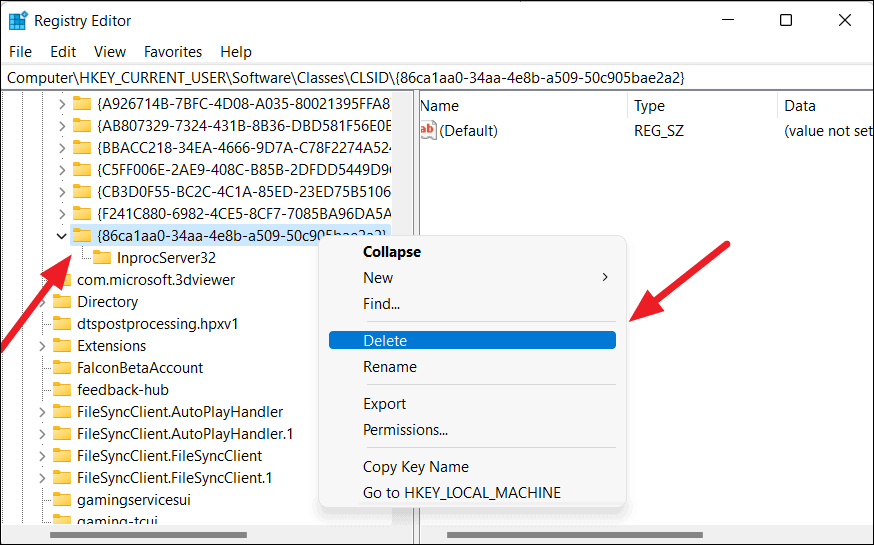Screen dimensions: 874x545
Task: Expand the FileSyncClient.AutoPlayHandler.1 key
Action: click(42, 434)
